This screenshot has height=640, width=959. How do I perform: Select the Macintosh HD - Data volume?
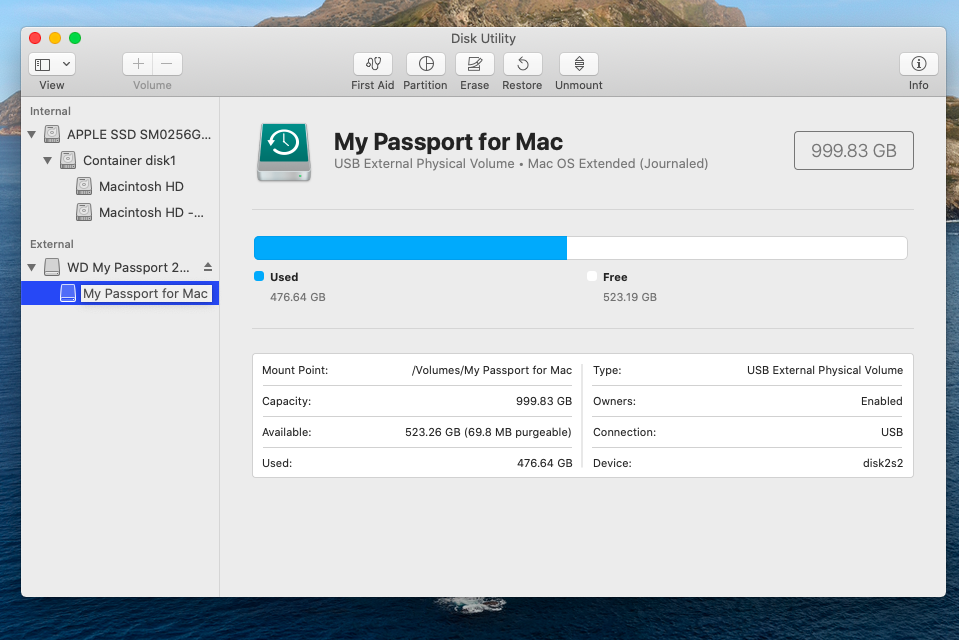(151, 212)
